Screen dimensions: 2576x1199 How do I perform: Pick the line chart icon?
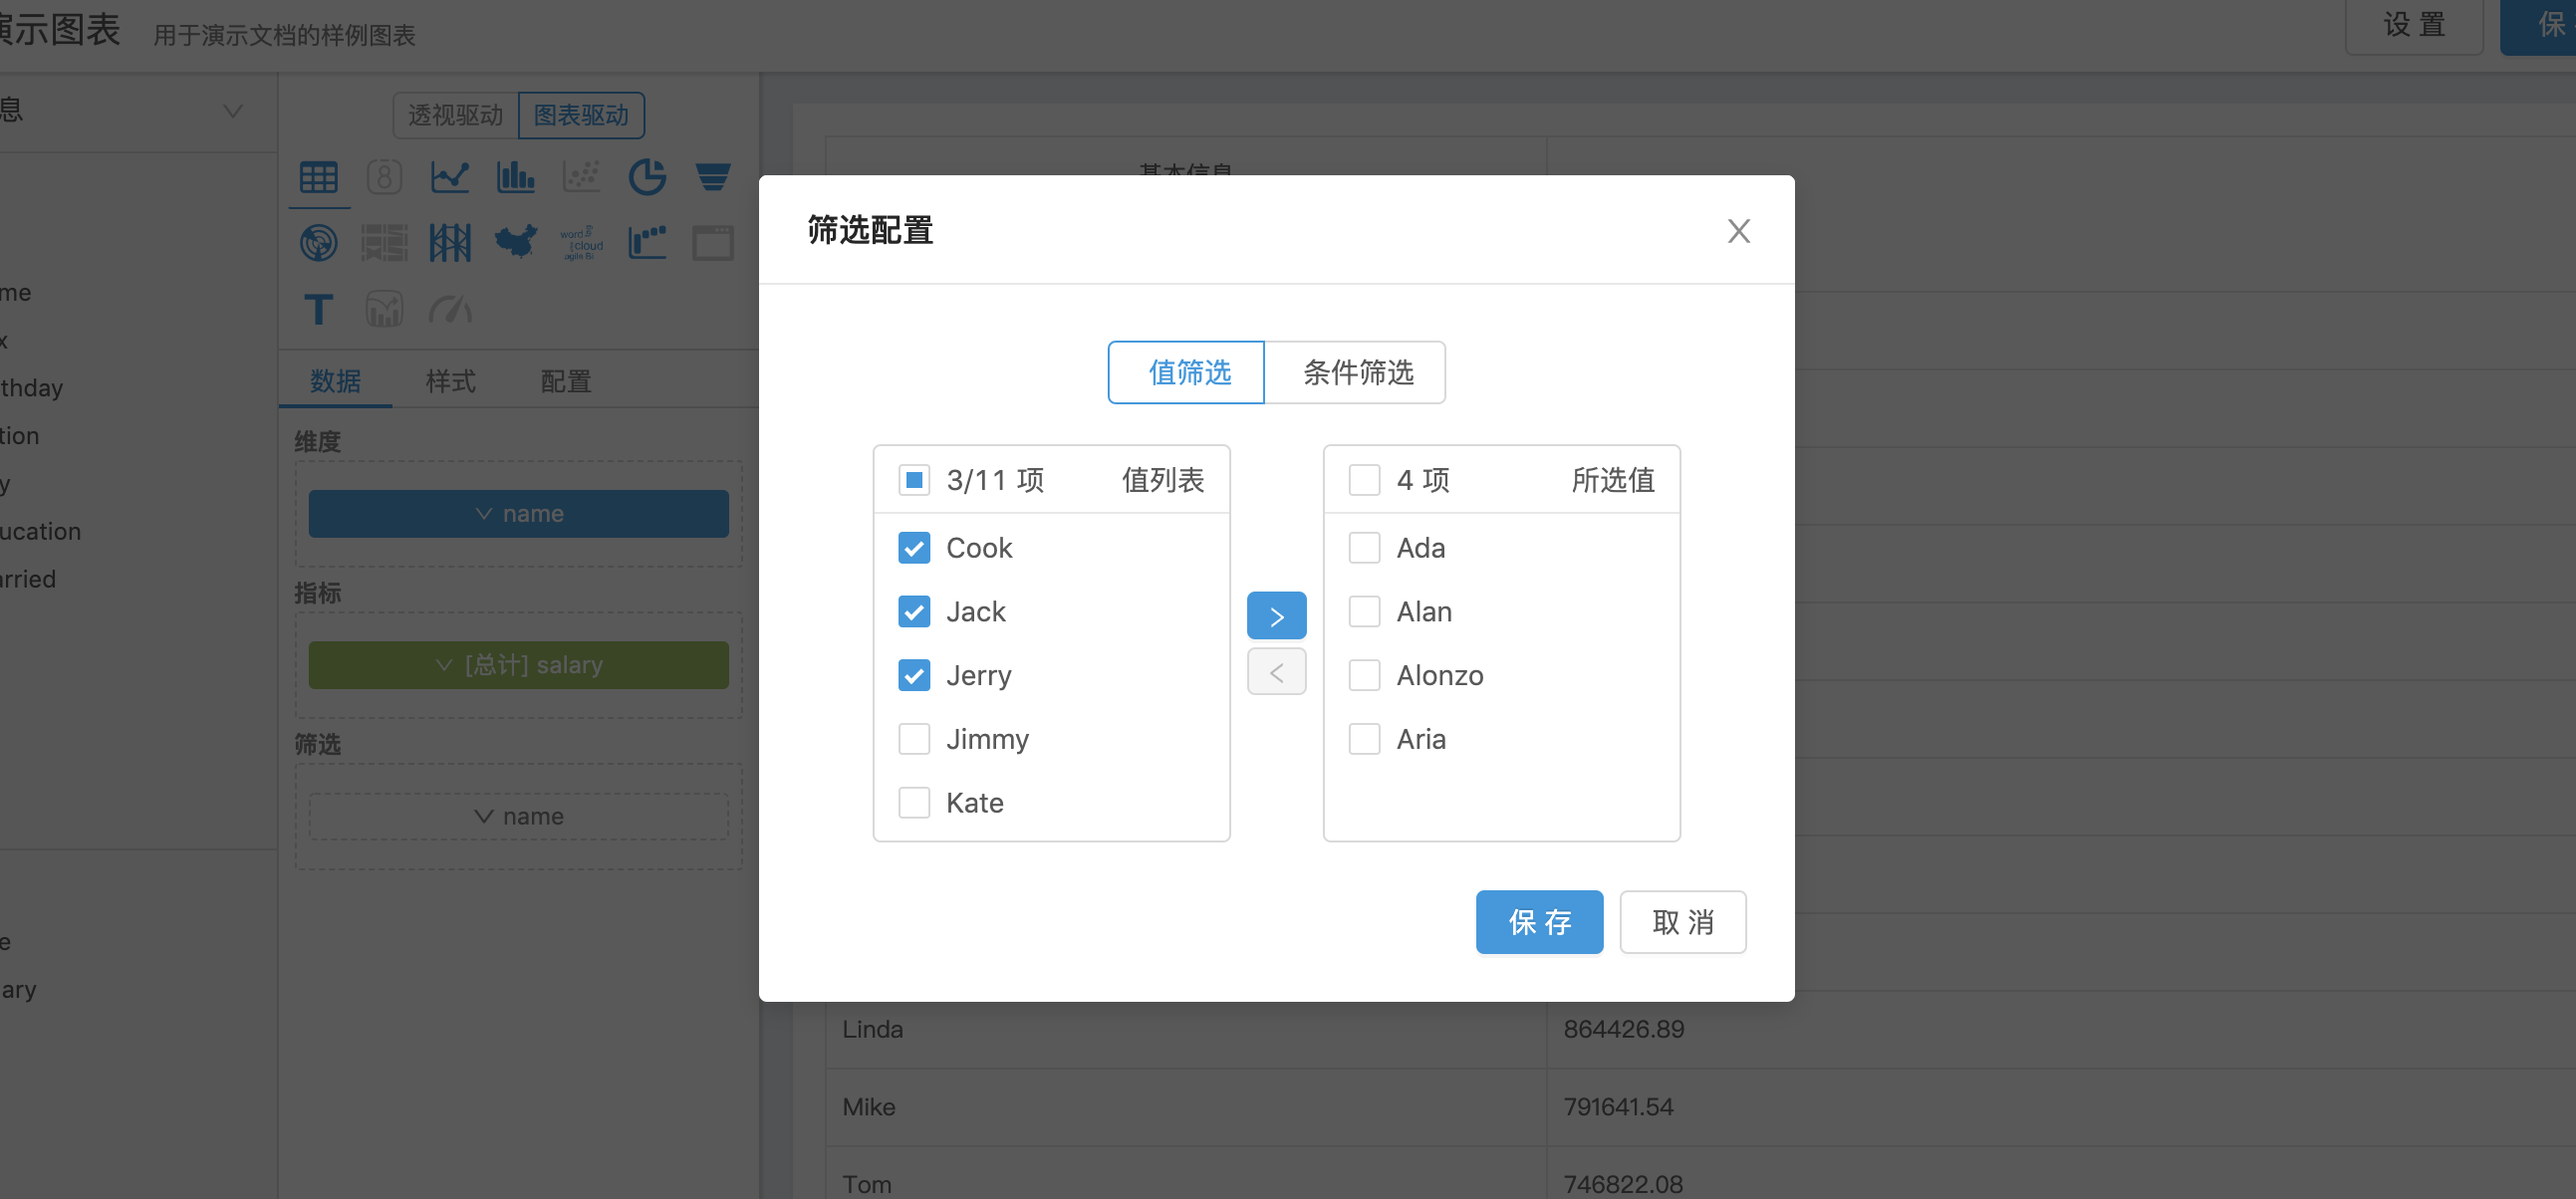click(x=449, y=178)
